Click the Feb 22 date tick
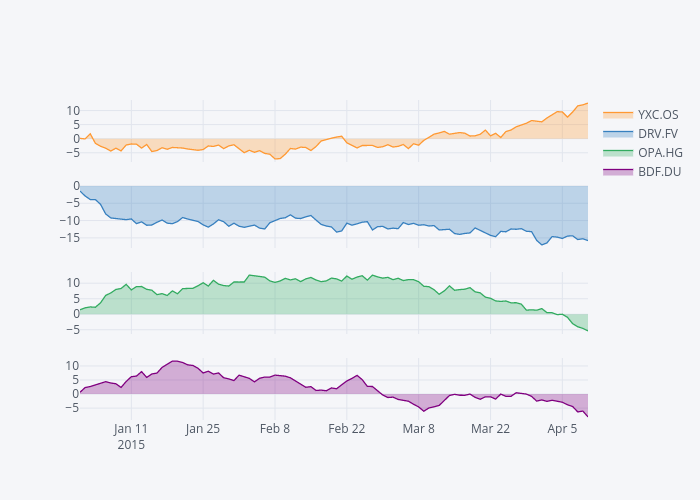Viewport: 700px width, 500px height. tap(346, 429)
